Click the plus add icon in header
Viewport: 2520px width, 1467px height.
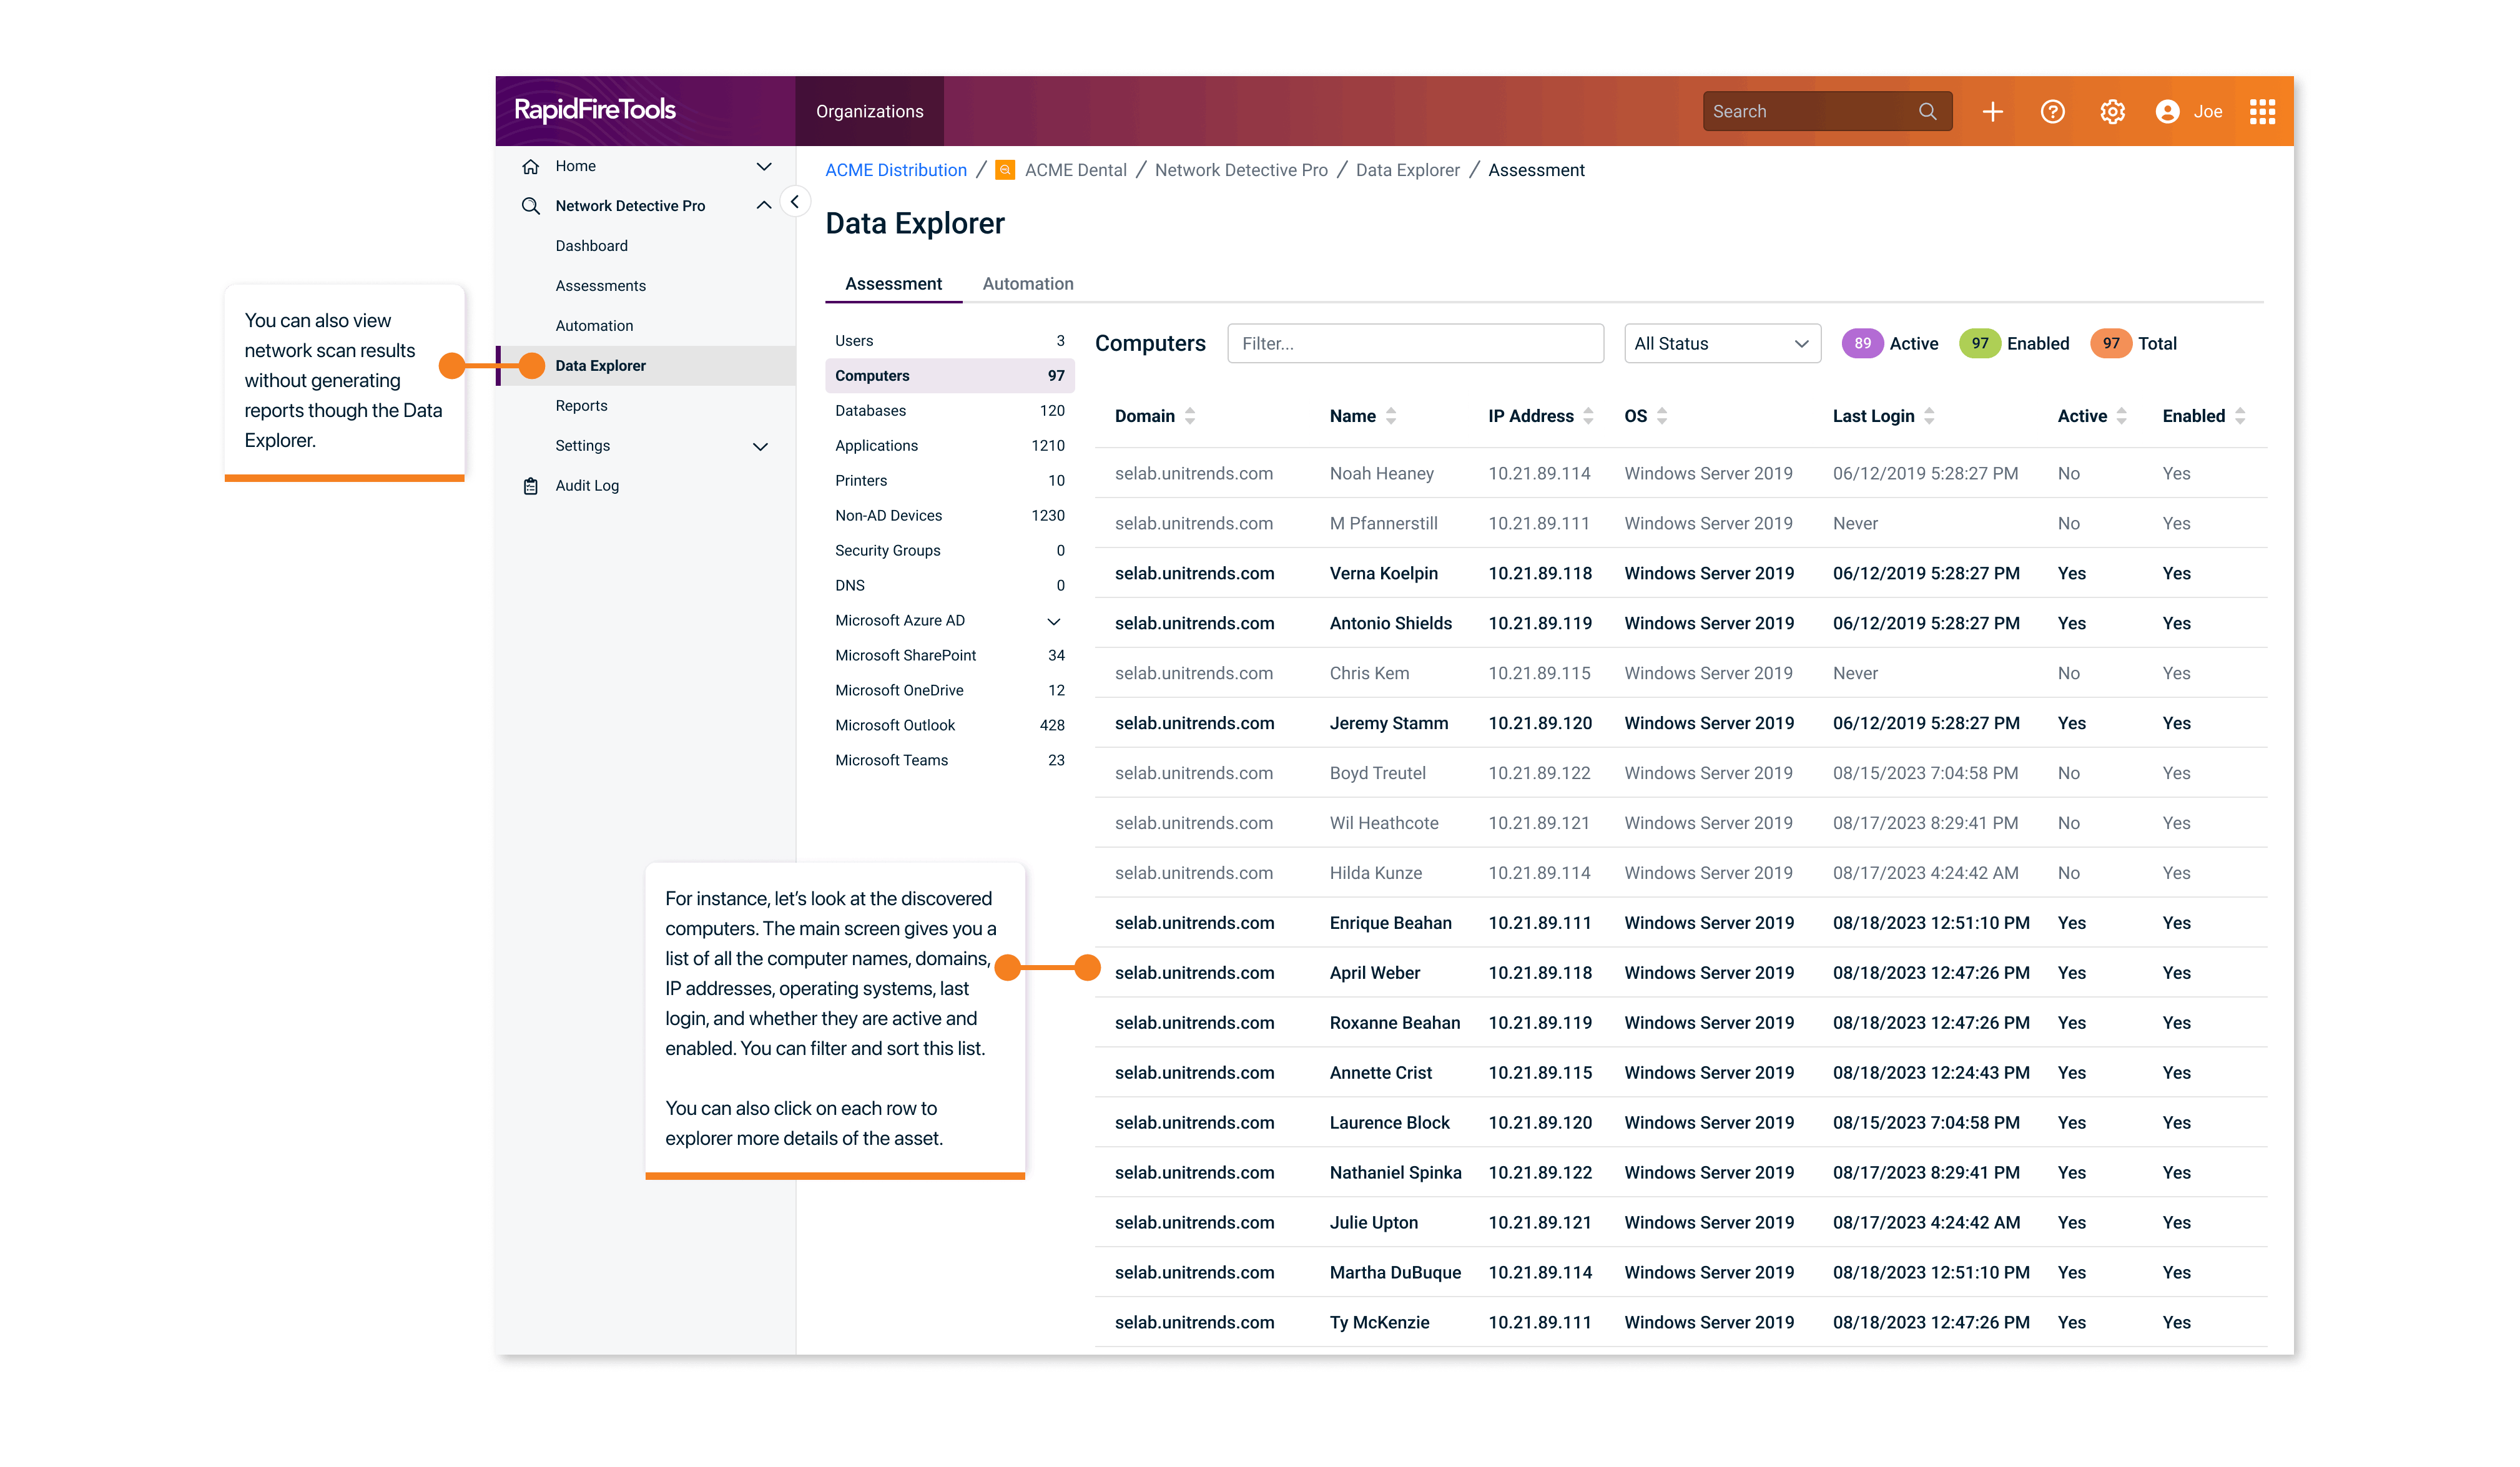coord(1992,111)
